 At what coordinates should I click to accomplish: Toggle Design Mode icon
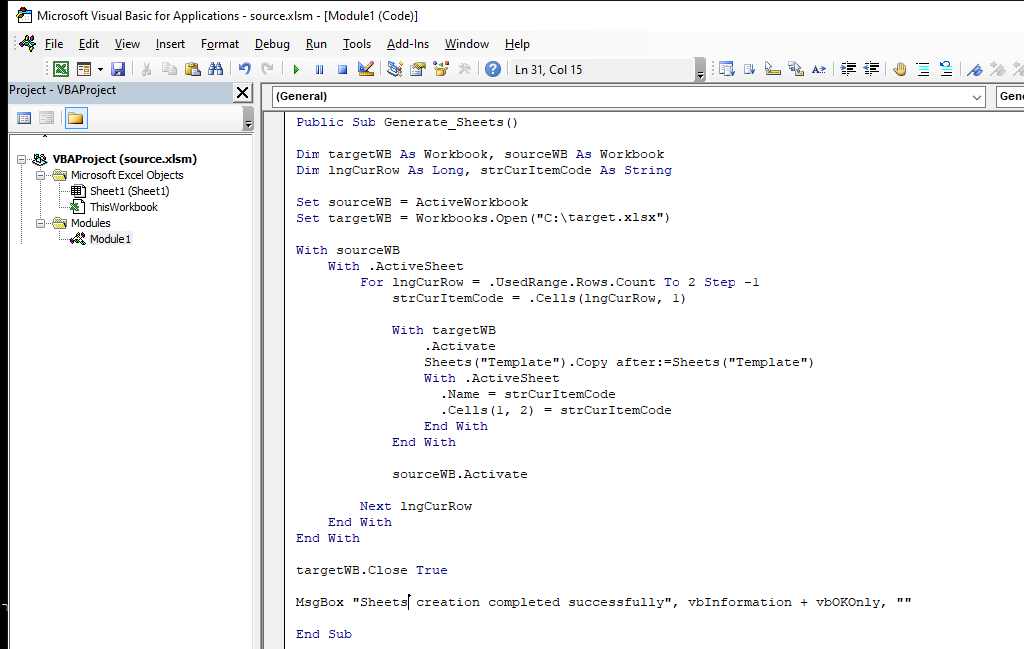[365, 69]
